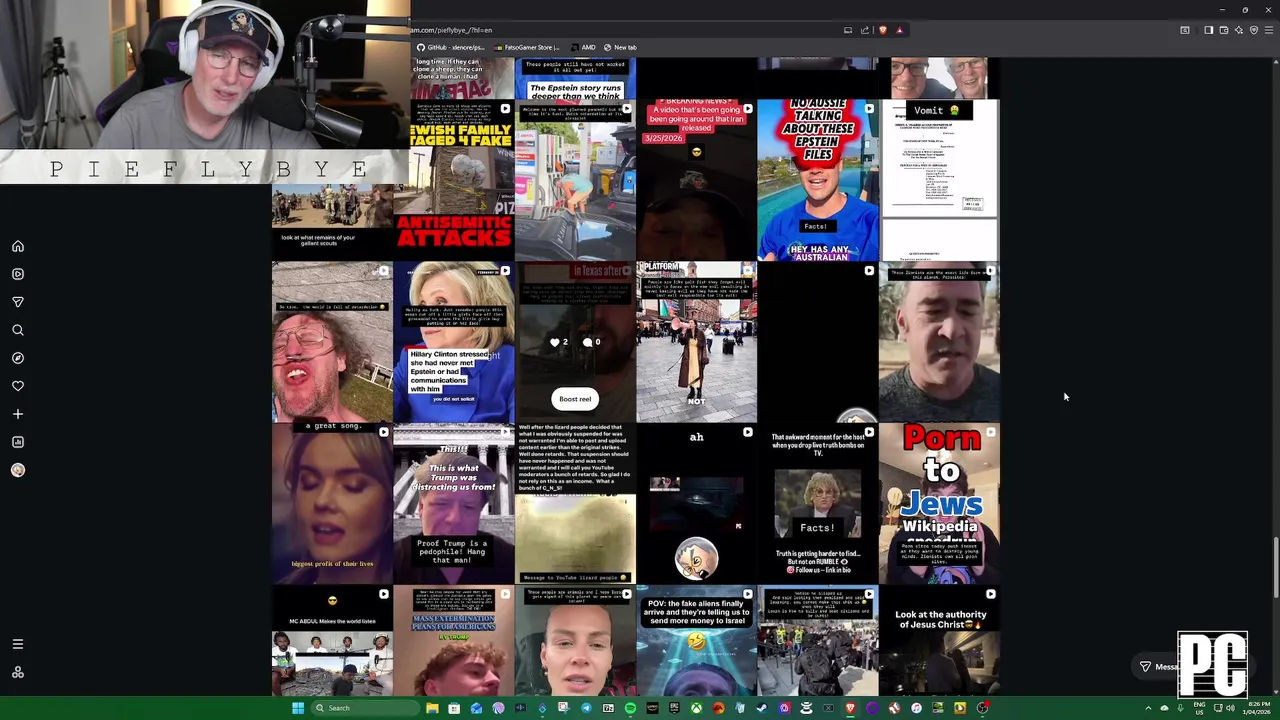Open Windows Start menu

[297, 708]
